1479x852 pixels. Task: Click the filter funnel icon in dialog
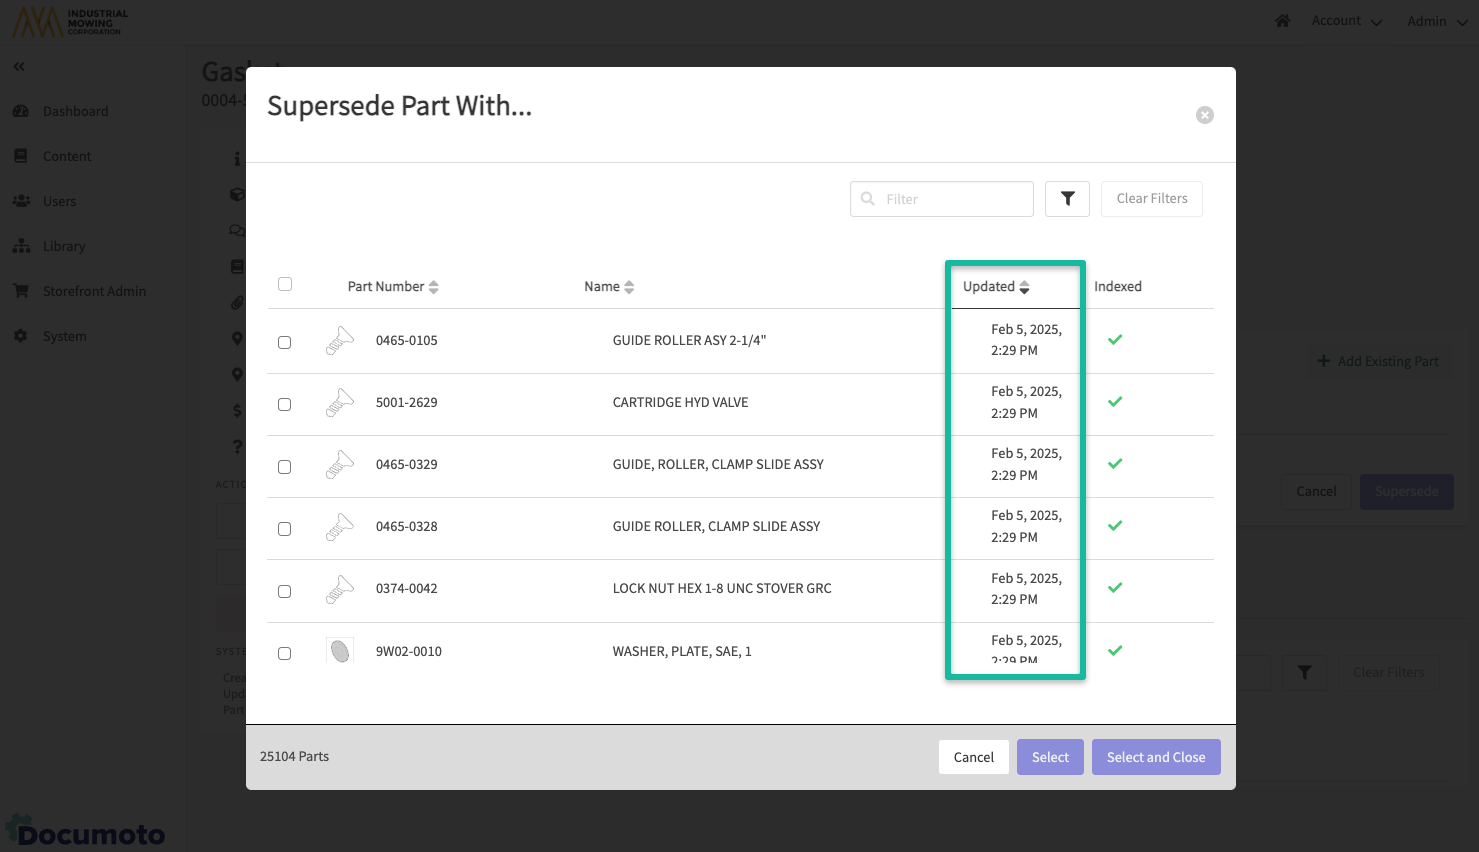[x=1067, y=199]
